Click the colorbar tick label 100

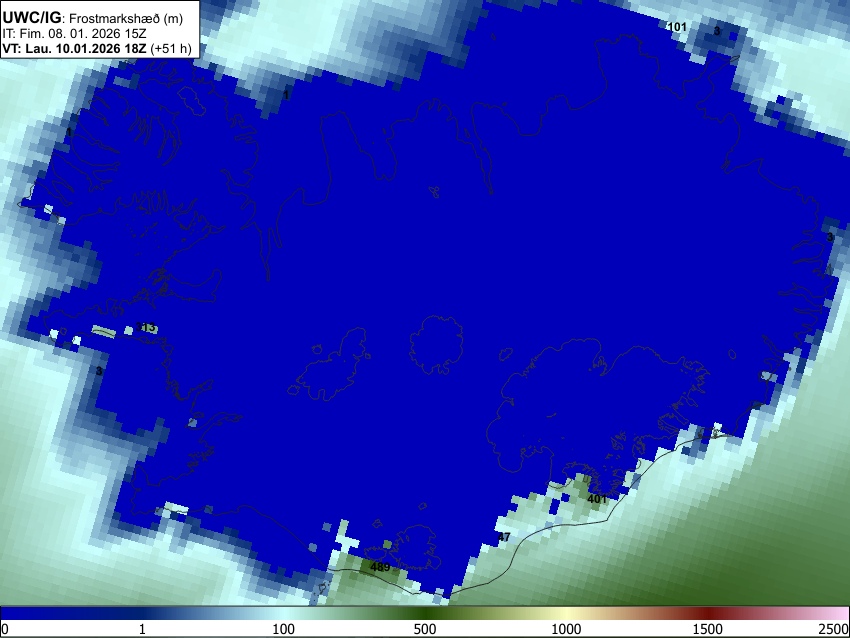[284, 629]
